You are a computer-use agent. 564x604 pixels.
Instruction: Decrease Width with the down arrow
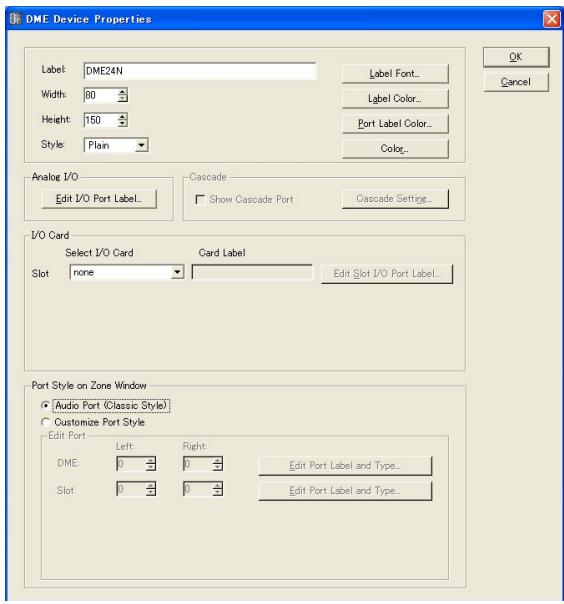point(123,99)
